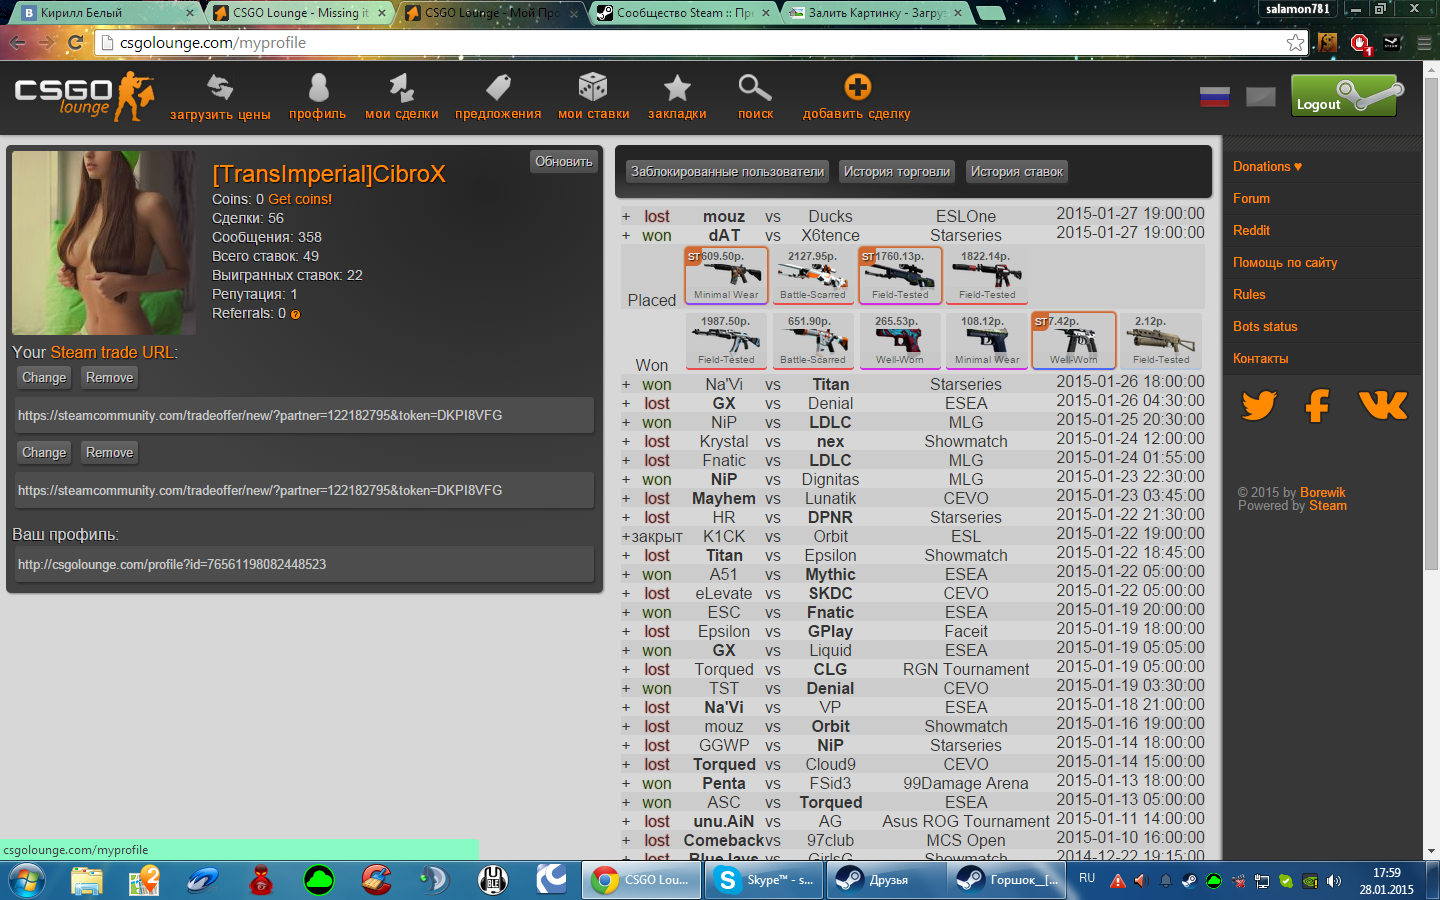Expand the GX vs Denial bet row
Viewport: 1440px width, 900px height.
626,404
